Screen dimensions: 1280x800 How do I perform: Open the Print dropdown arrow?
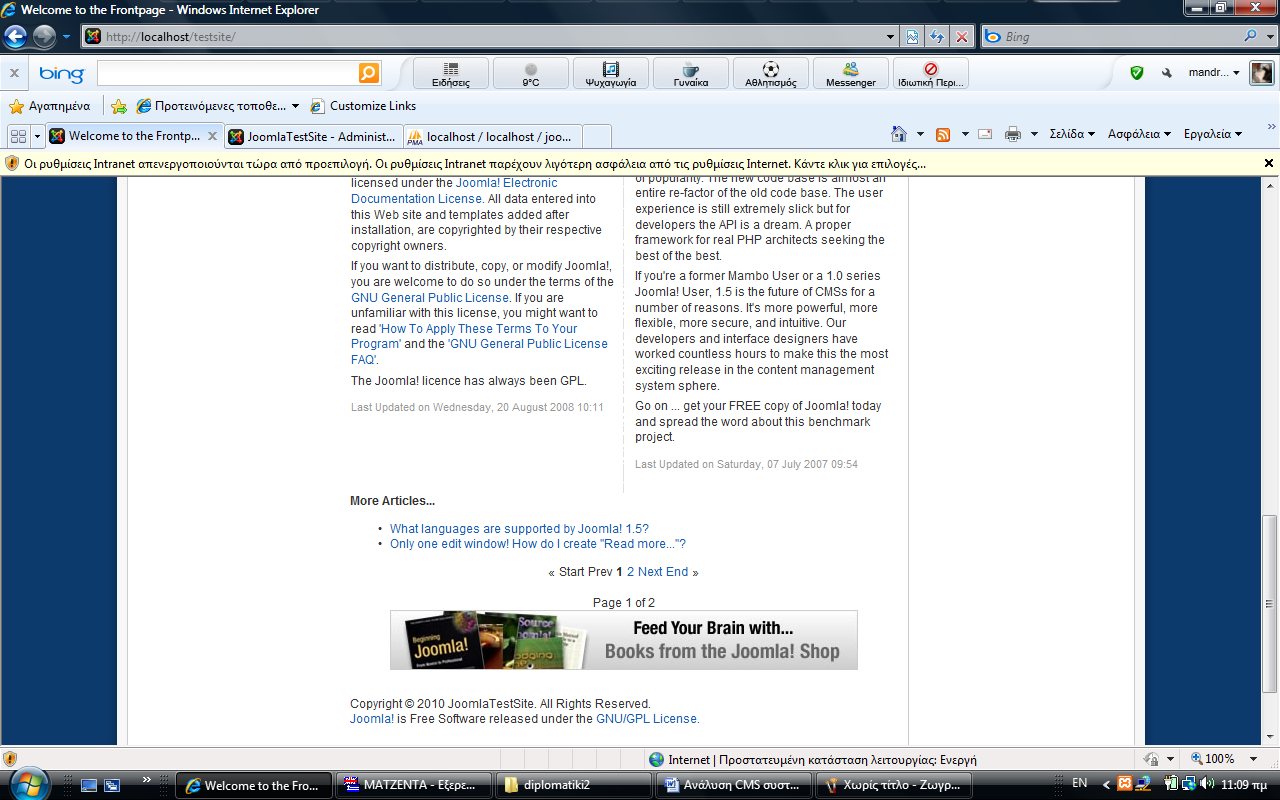coord(1034,134)
